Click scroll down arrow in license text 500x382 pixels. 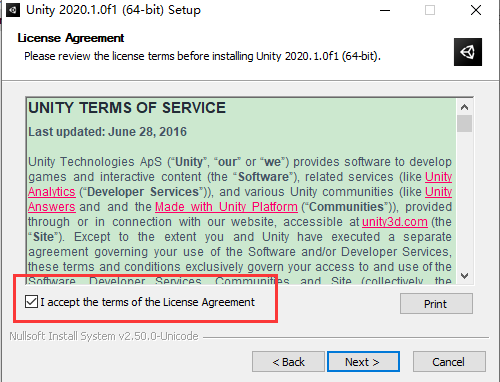[464, 276]
